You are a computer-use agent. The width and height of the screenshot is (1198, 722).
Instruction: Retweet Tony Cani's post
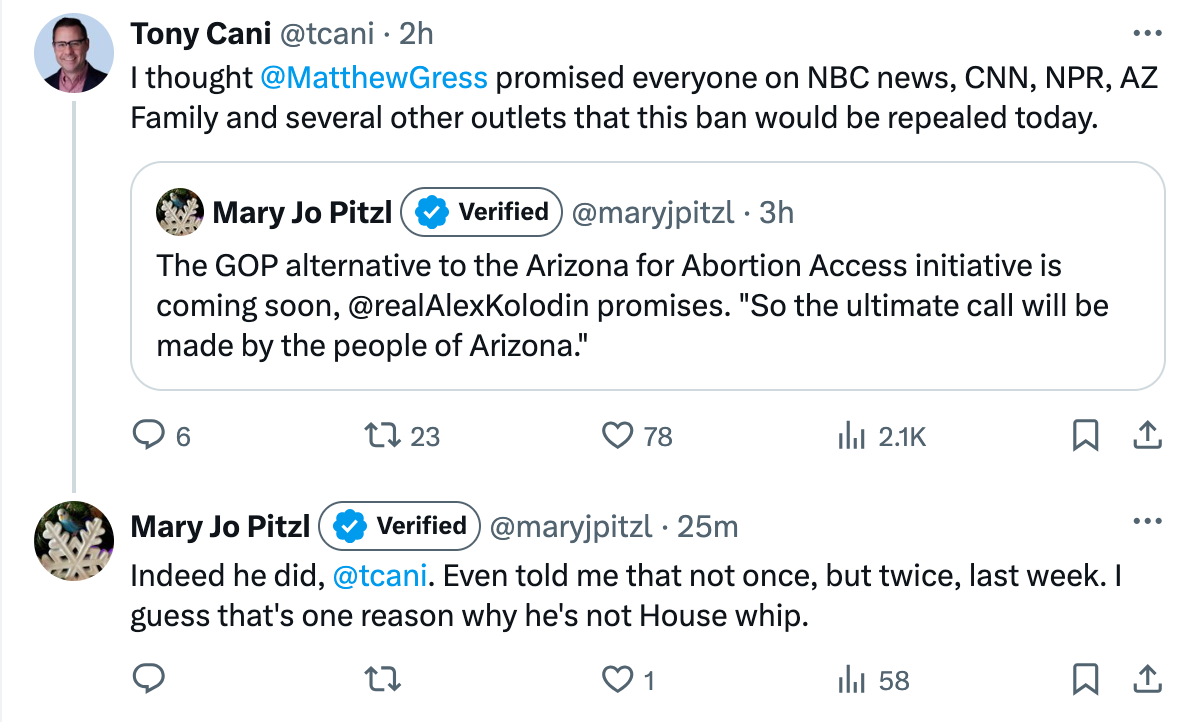pyautogui.click(x=382, y=436)
